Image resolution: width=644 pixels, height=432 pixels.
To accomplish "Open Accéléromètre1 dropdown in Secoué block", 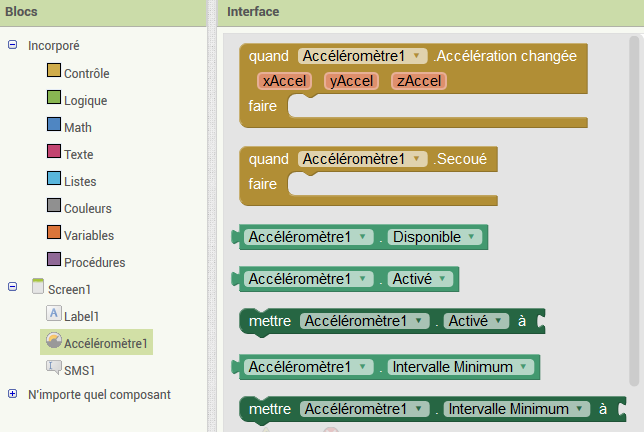I will (363, 159).
